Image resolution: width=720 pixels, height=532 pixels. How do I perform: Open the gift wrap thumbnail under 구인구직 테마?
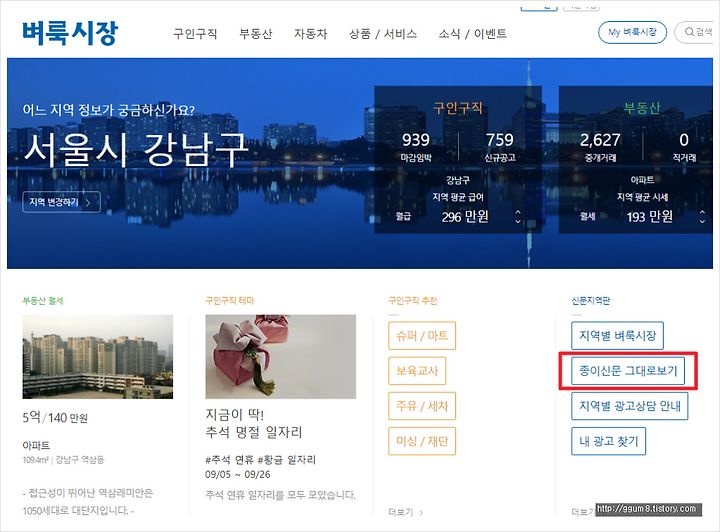click(x=281, y=357)
